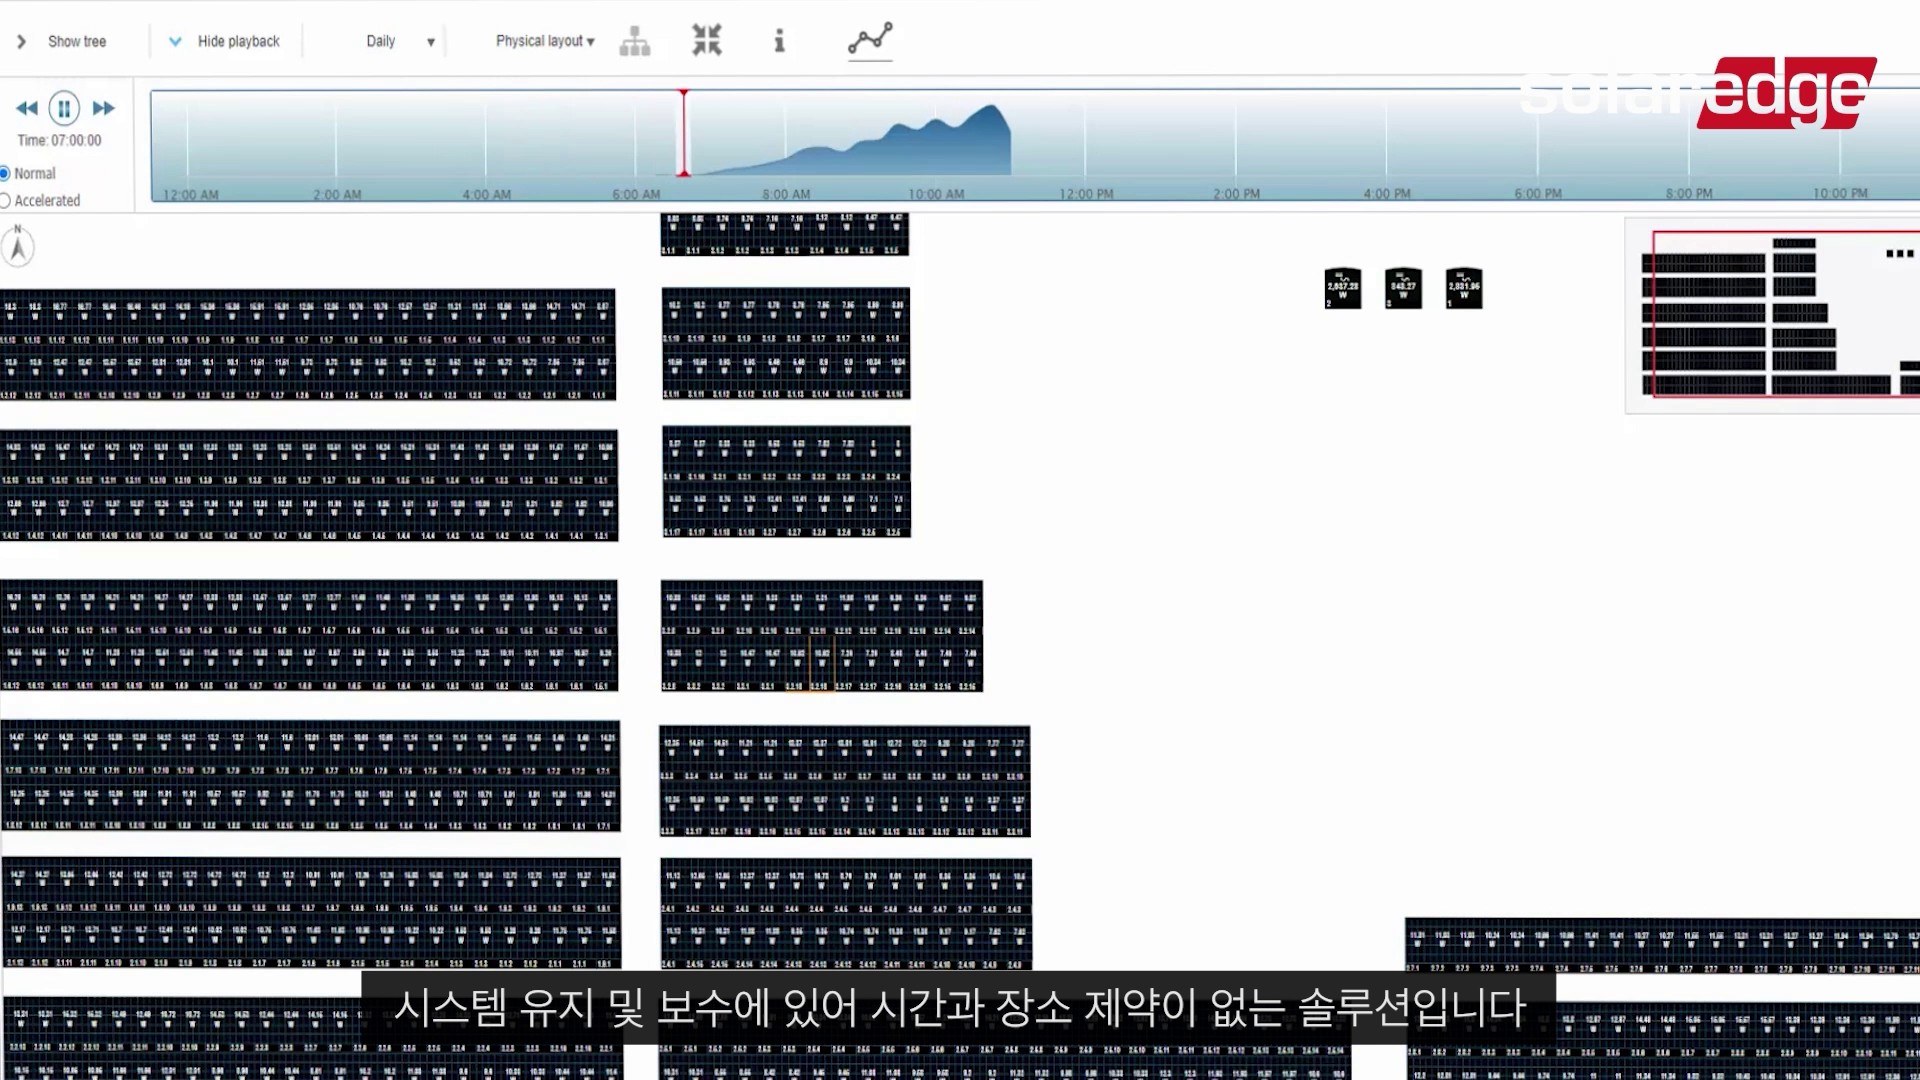The width and height of the screenshot is (1920, 1080).
Task: Collapse playback with Hide playback
Action: 225,41
